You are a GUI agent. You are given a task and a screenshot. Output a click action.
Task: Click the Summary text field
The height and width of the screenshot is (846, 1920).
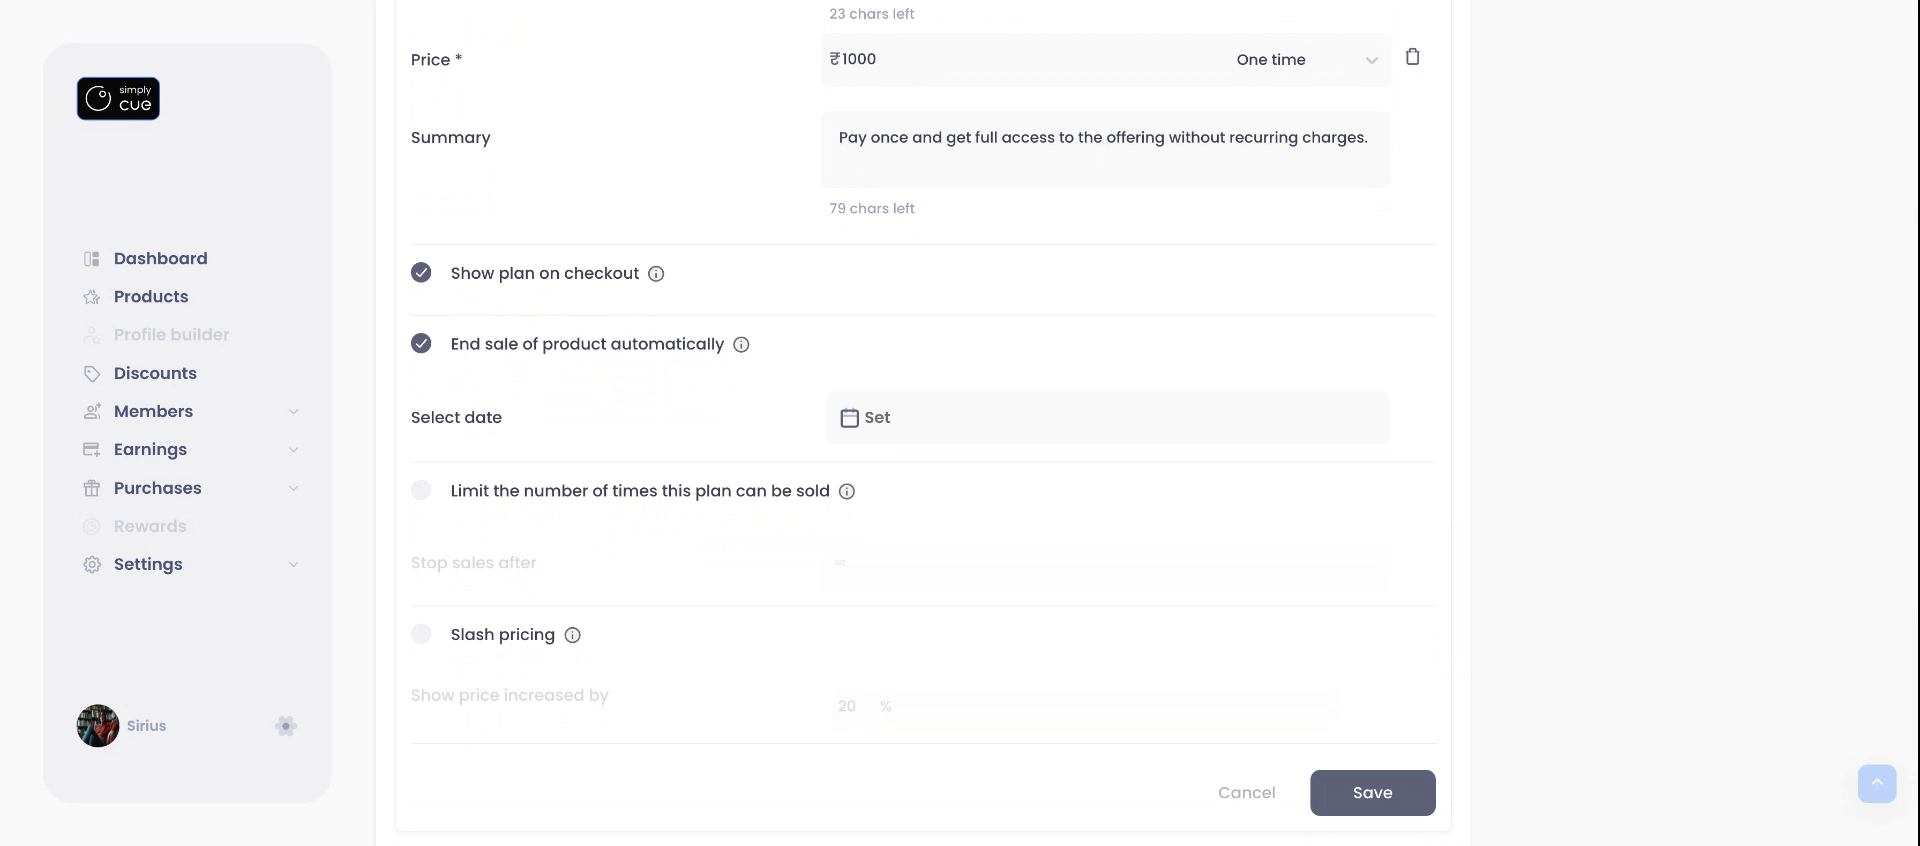coord(1105,150)
